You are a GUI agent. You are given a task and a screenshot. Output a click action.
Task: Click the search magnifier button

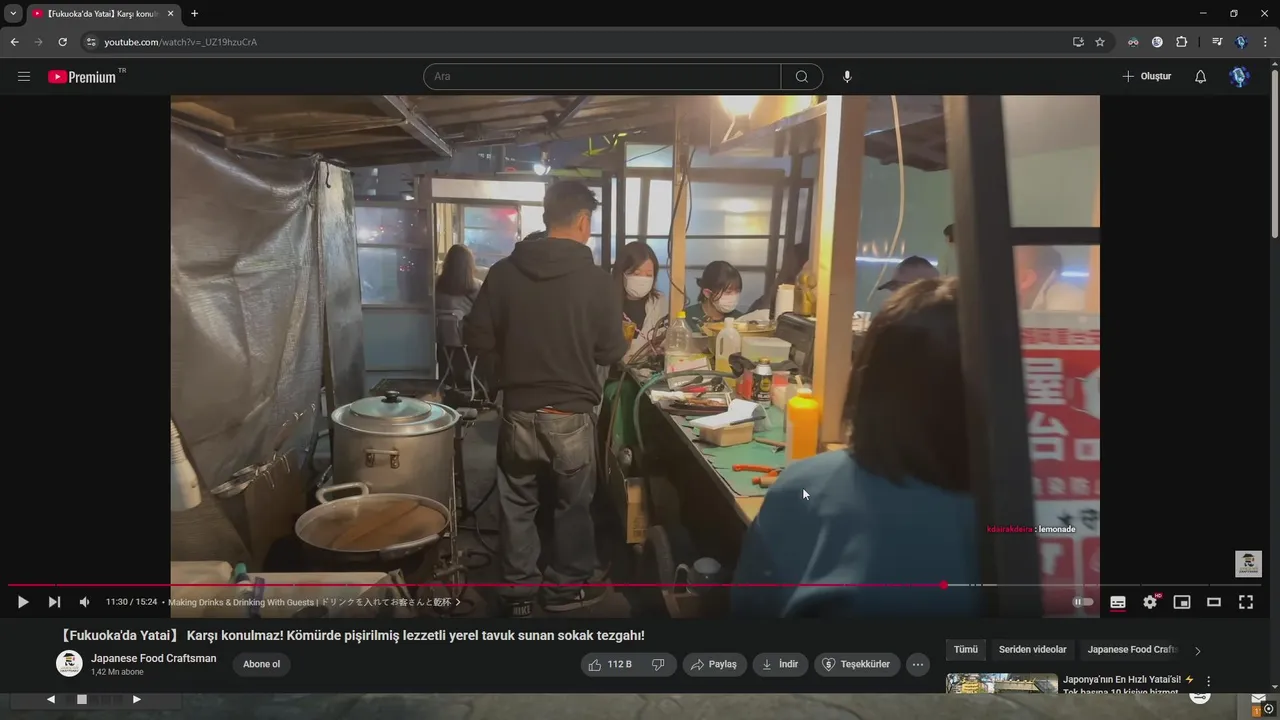point(802,77)
